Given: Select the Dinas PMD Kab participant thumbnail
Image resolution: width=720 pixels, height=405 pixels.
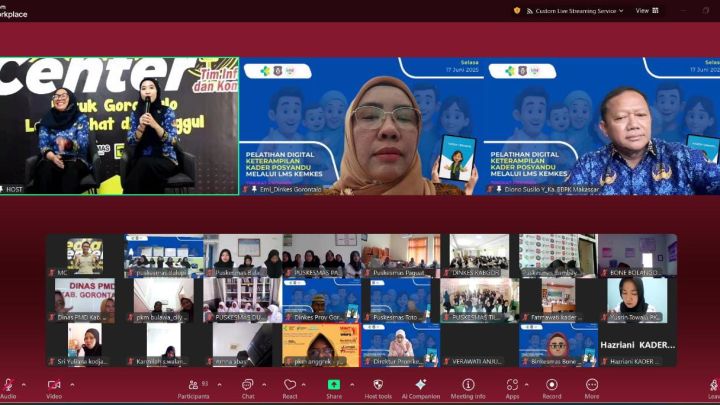Looking at the screenshot, I should click(85, 300).
